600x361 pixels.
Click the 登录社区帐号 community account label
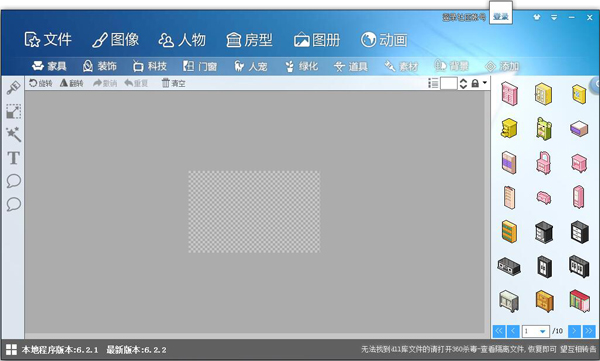coord(464,17)
